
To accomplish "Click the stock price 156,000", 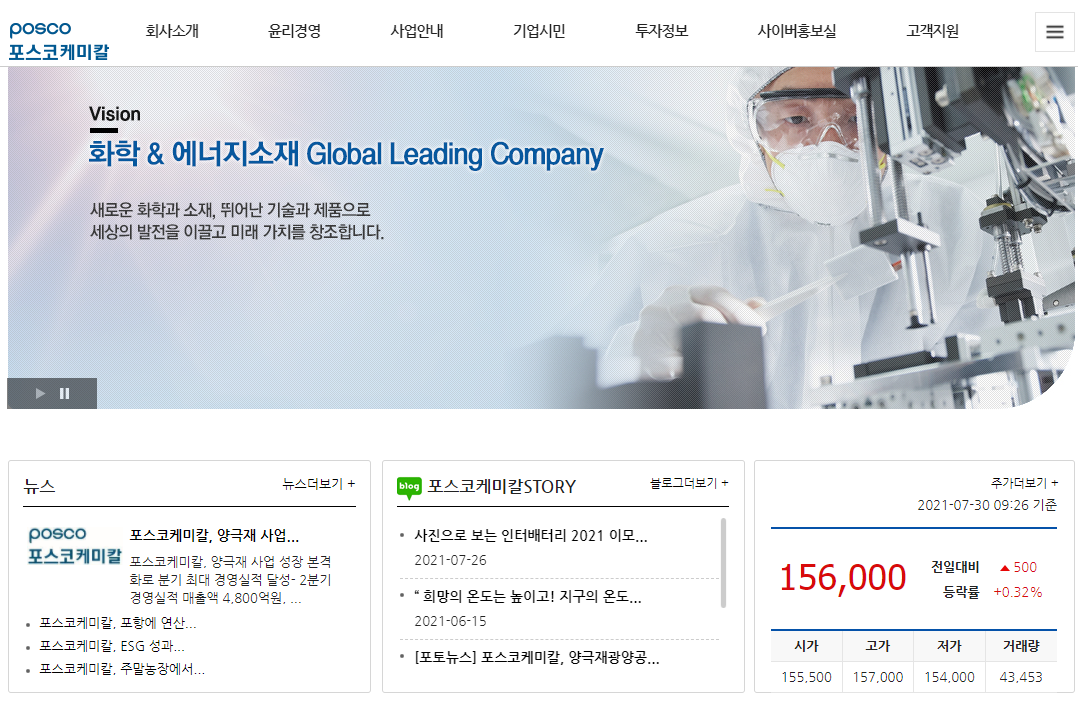I will tap(842, 578).
